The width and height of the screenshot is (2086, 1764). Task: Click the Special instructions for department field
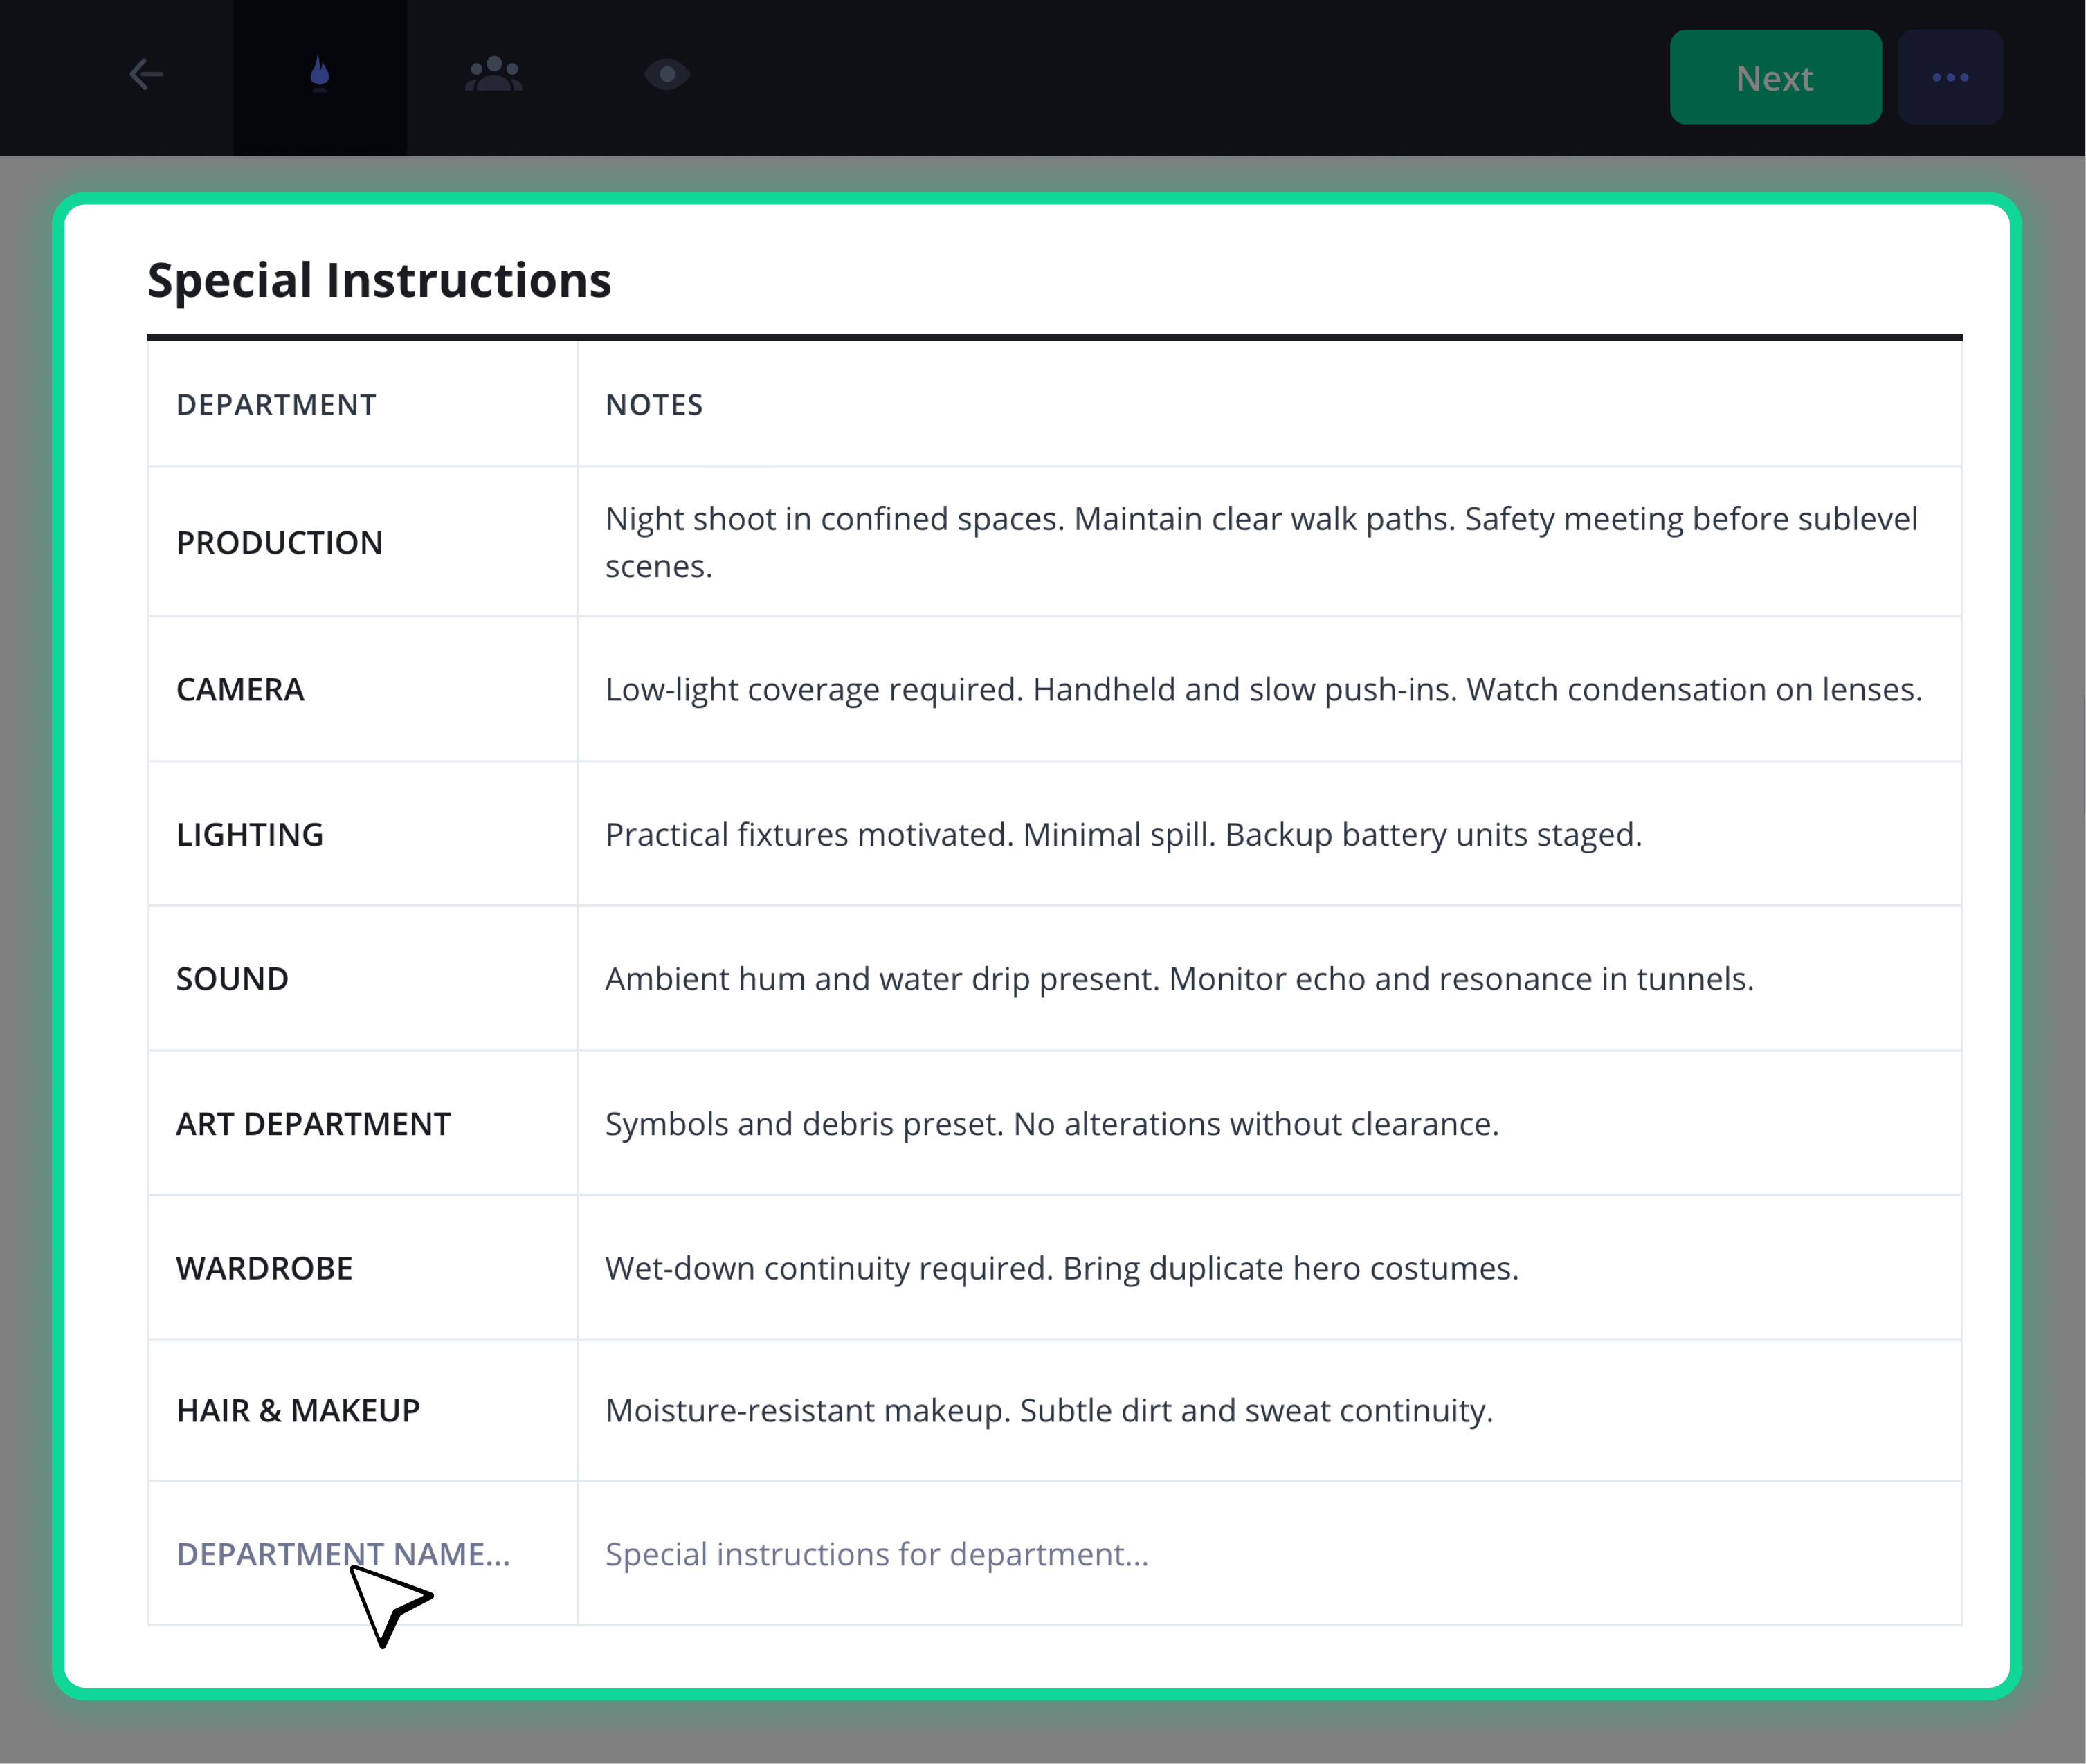[x=1269, y=1554]
